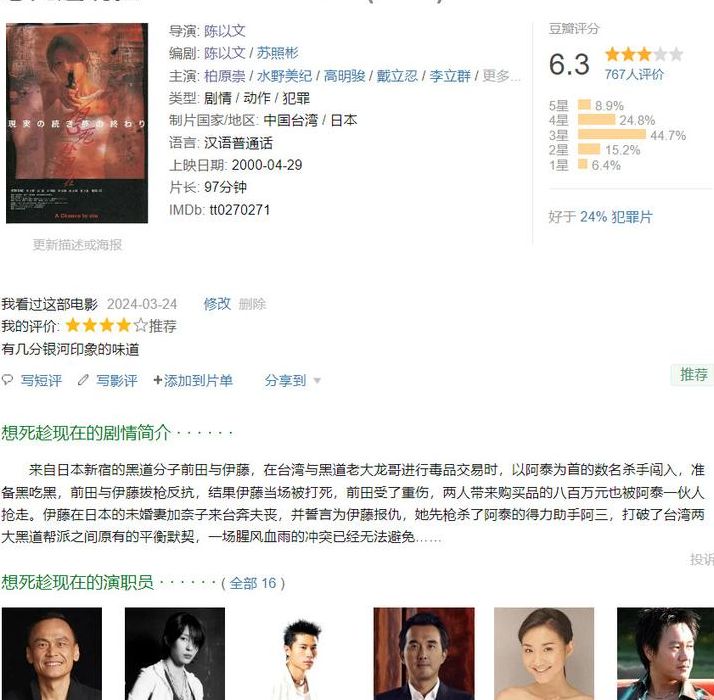Click the plus icon of 添加到片单
Viewport: 714px width, 700px height.
coord(158,380)
